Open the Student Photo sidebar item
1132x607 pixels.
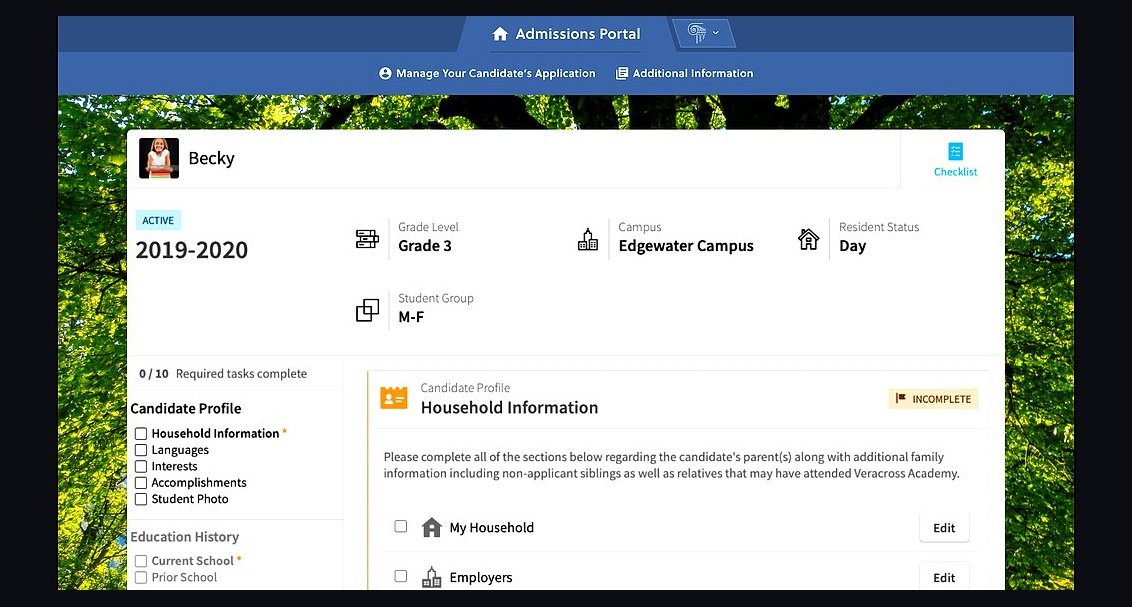[x=190, y=499]
